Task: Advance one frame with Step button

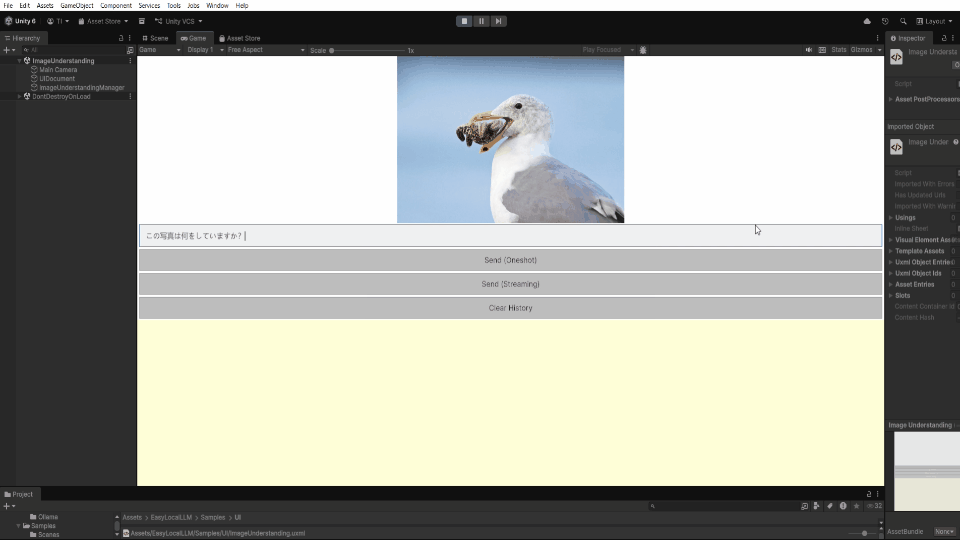Action: [498, 21]
